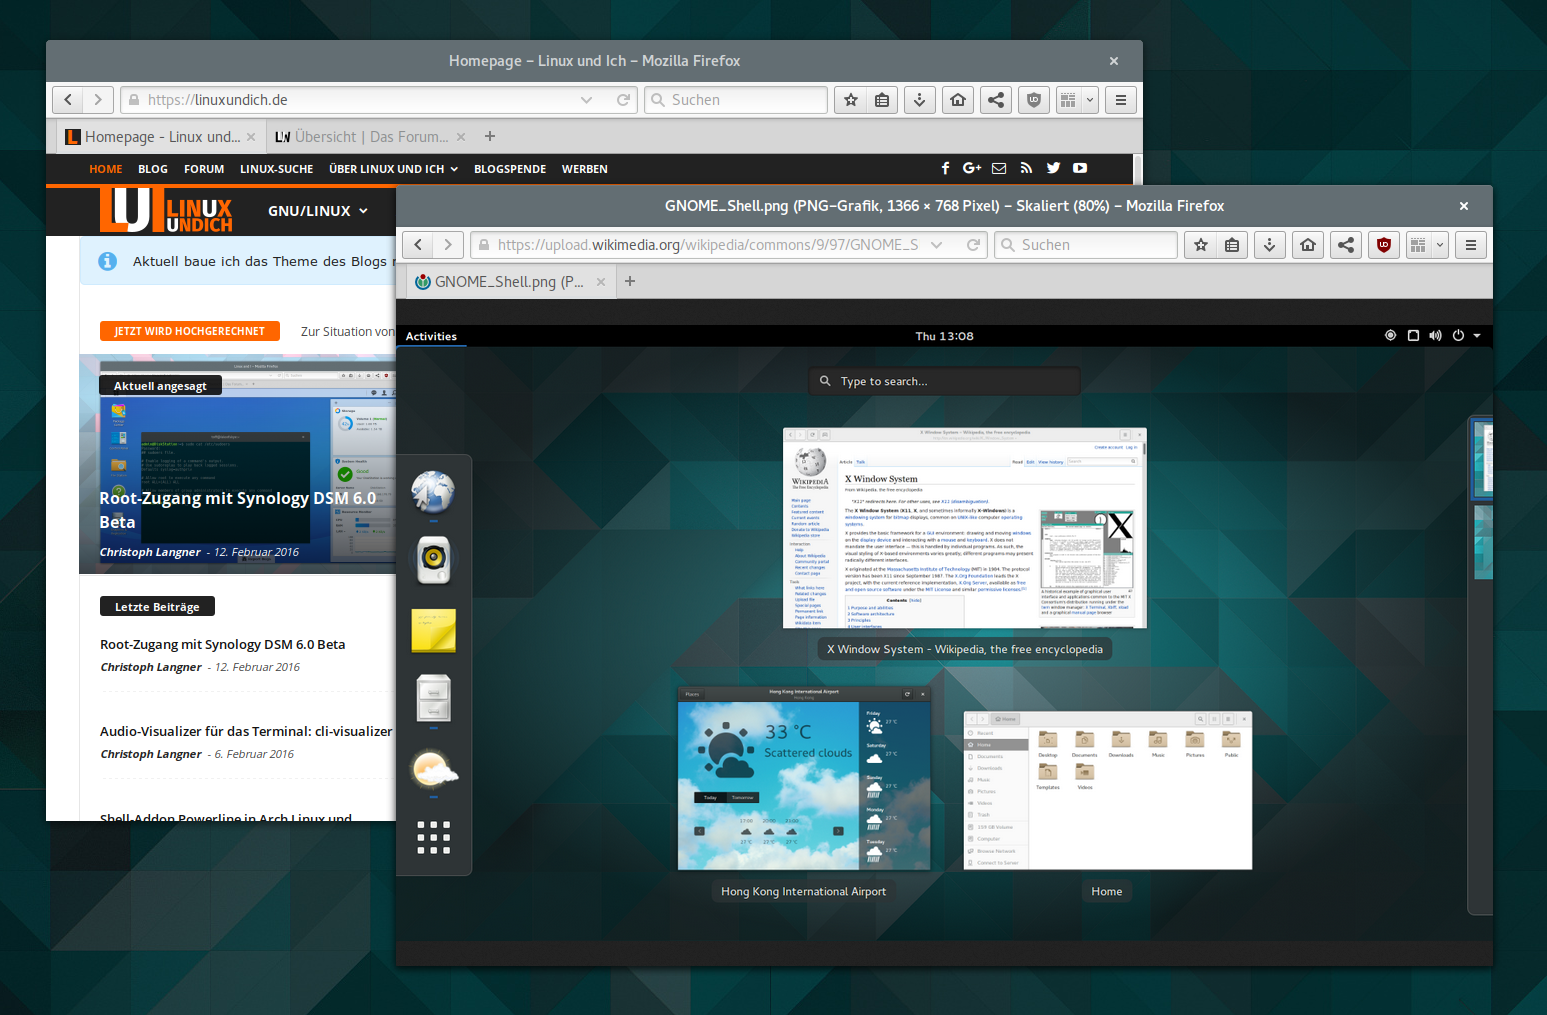Go forward in GNOME_Shell.png Firefox window
The height and width of the screenshot is (1015, 1547).
point(447,245)
